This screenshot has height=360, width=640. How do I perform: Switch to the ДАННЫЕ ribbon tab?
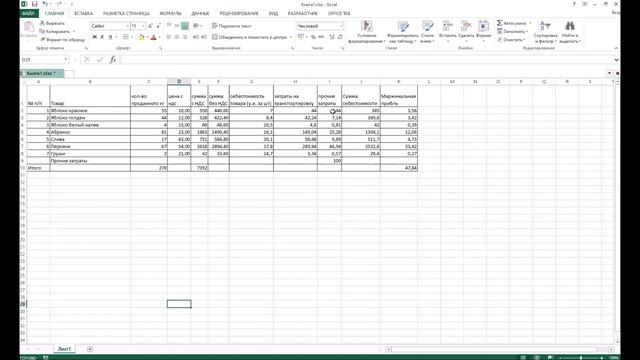pos(200,13)
